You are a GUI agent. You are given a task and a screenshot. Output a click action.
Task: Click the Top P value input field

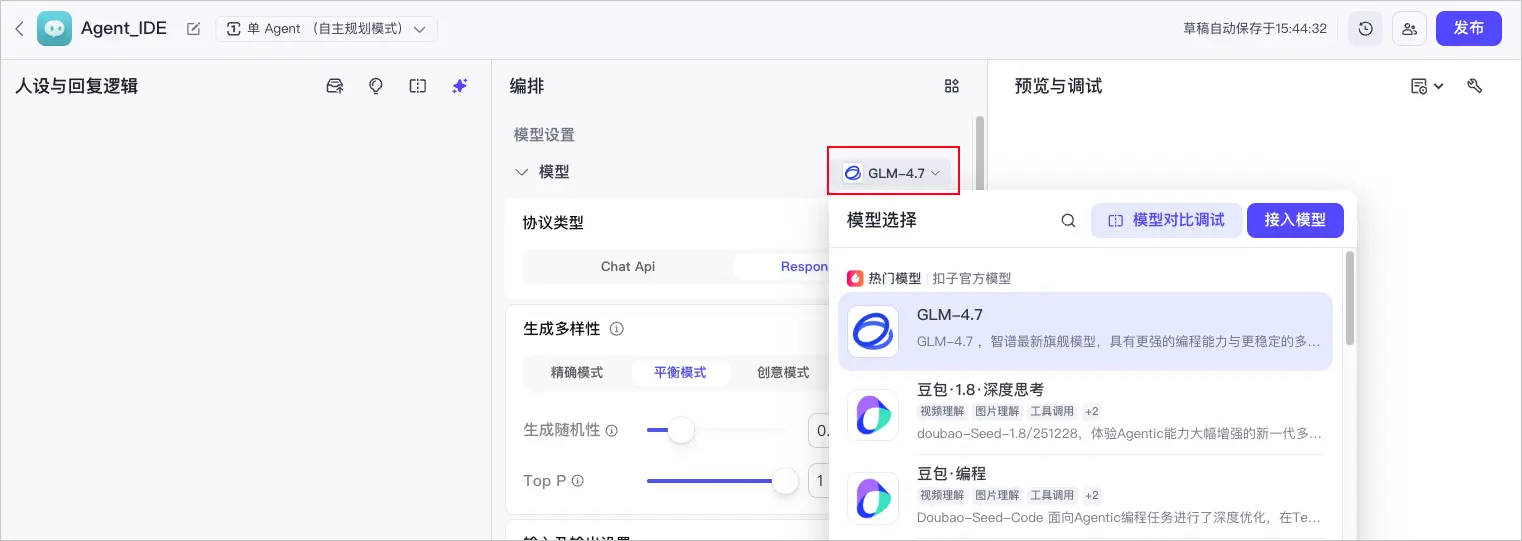tap(819, 481)
